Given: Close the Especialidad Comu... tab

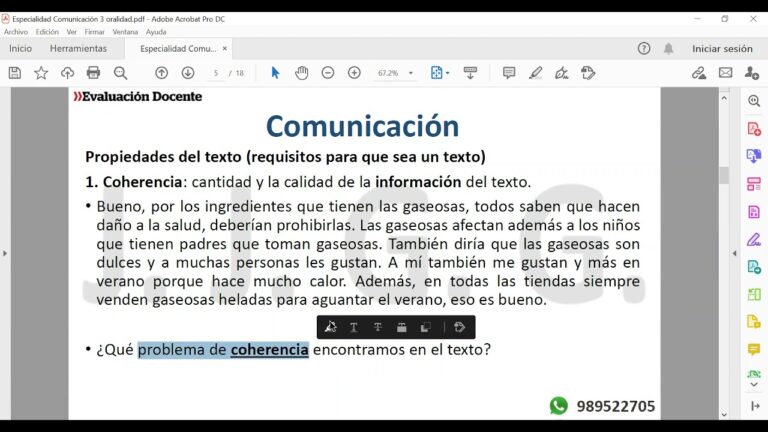Looking at the screenshot, I should click(225, 48).
